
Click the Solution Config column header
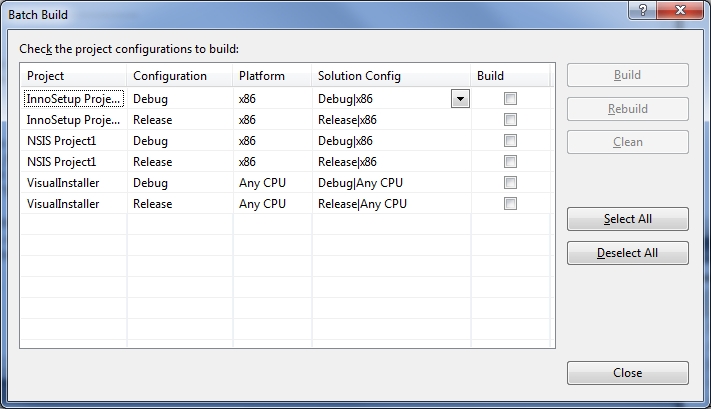point(391,76)
